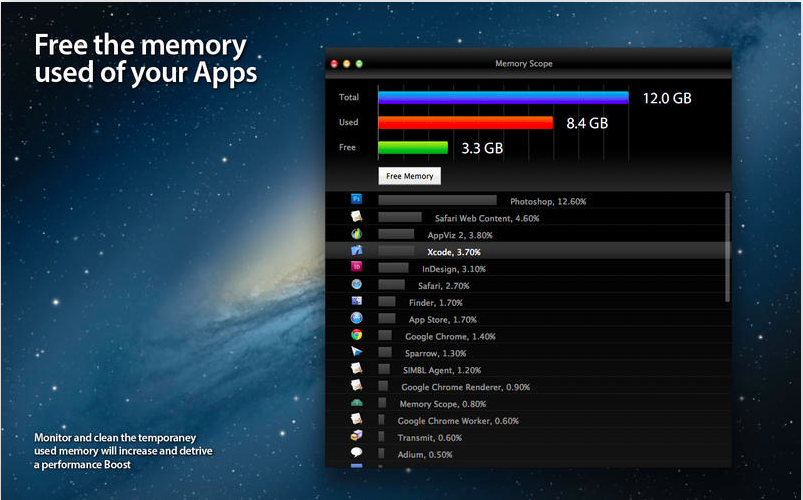Screen dimensions: 803x500
Task: Select 'Google Chrome Renderer, 0.90%' text
Action: [466, 387]
